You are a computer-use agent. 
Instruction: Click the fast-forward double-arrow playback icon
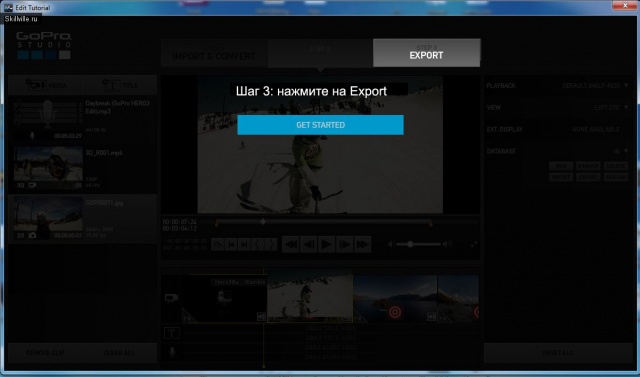(x=362, y=244)
